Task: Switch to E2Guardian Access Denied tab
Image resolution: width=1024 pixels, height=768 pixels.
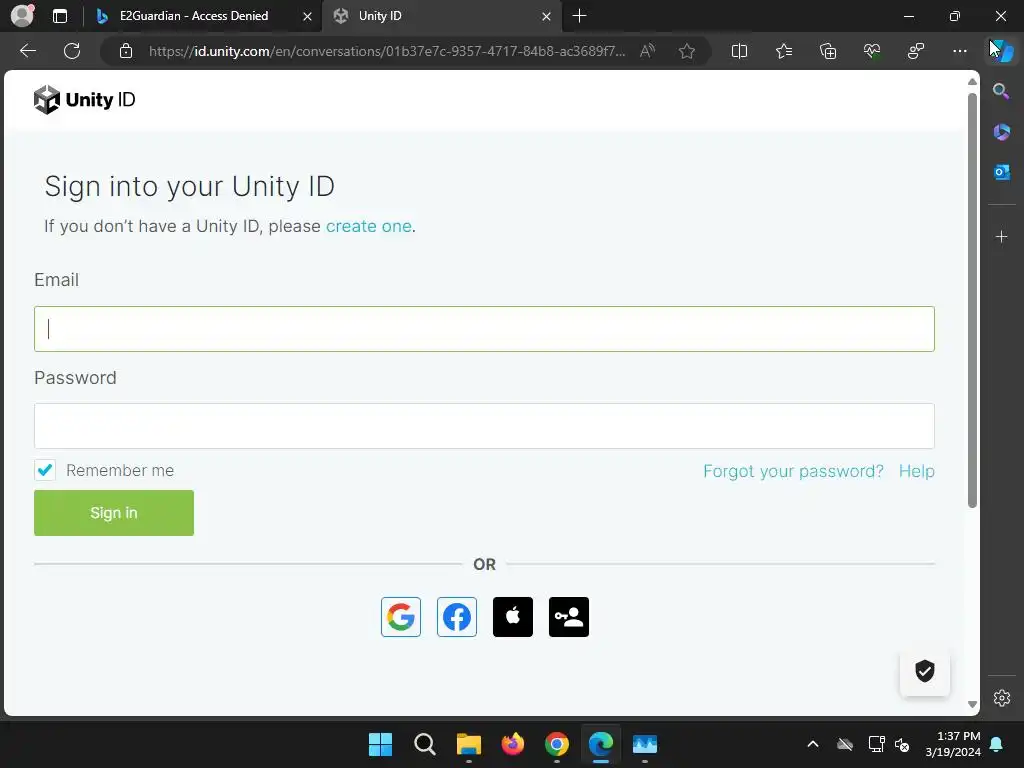Action: click(x=193, y=16)
